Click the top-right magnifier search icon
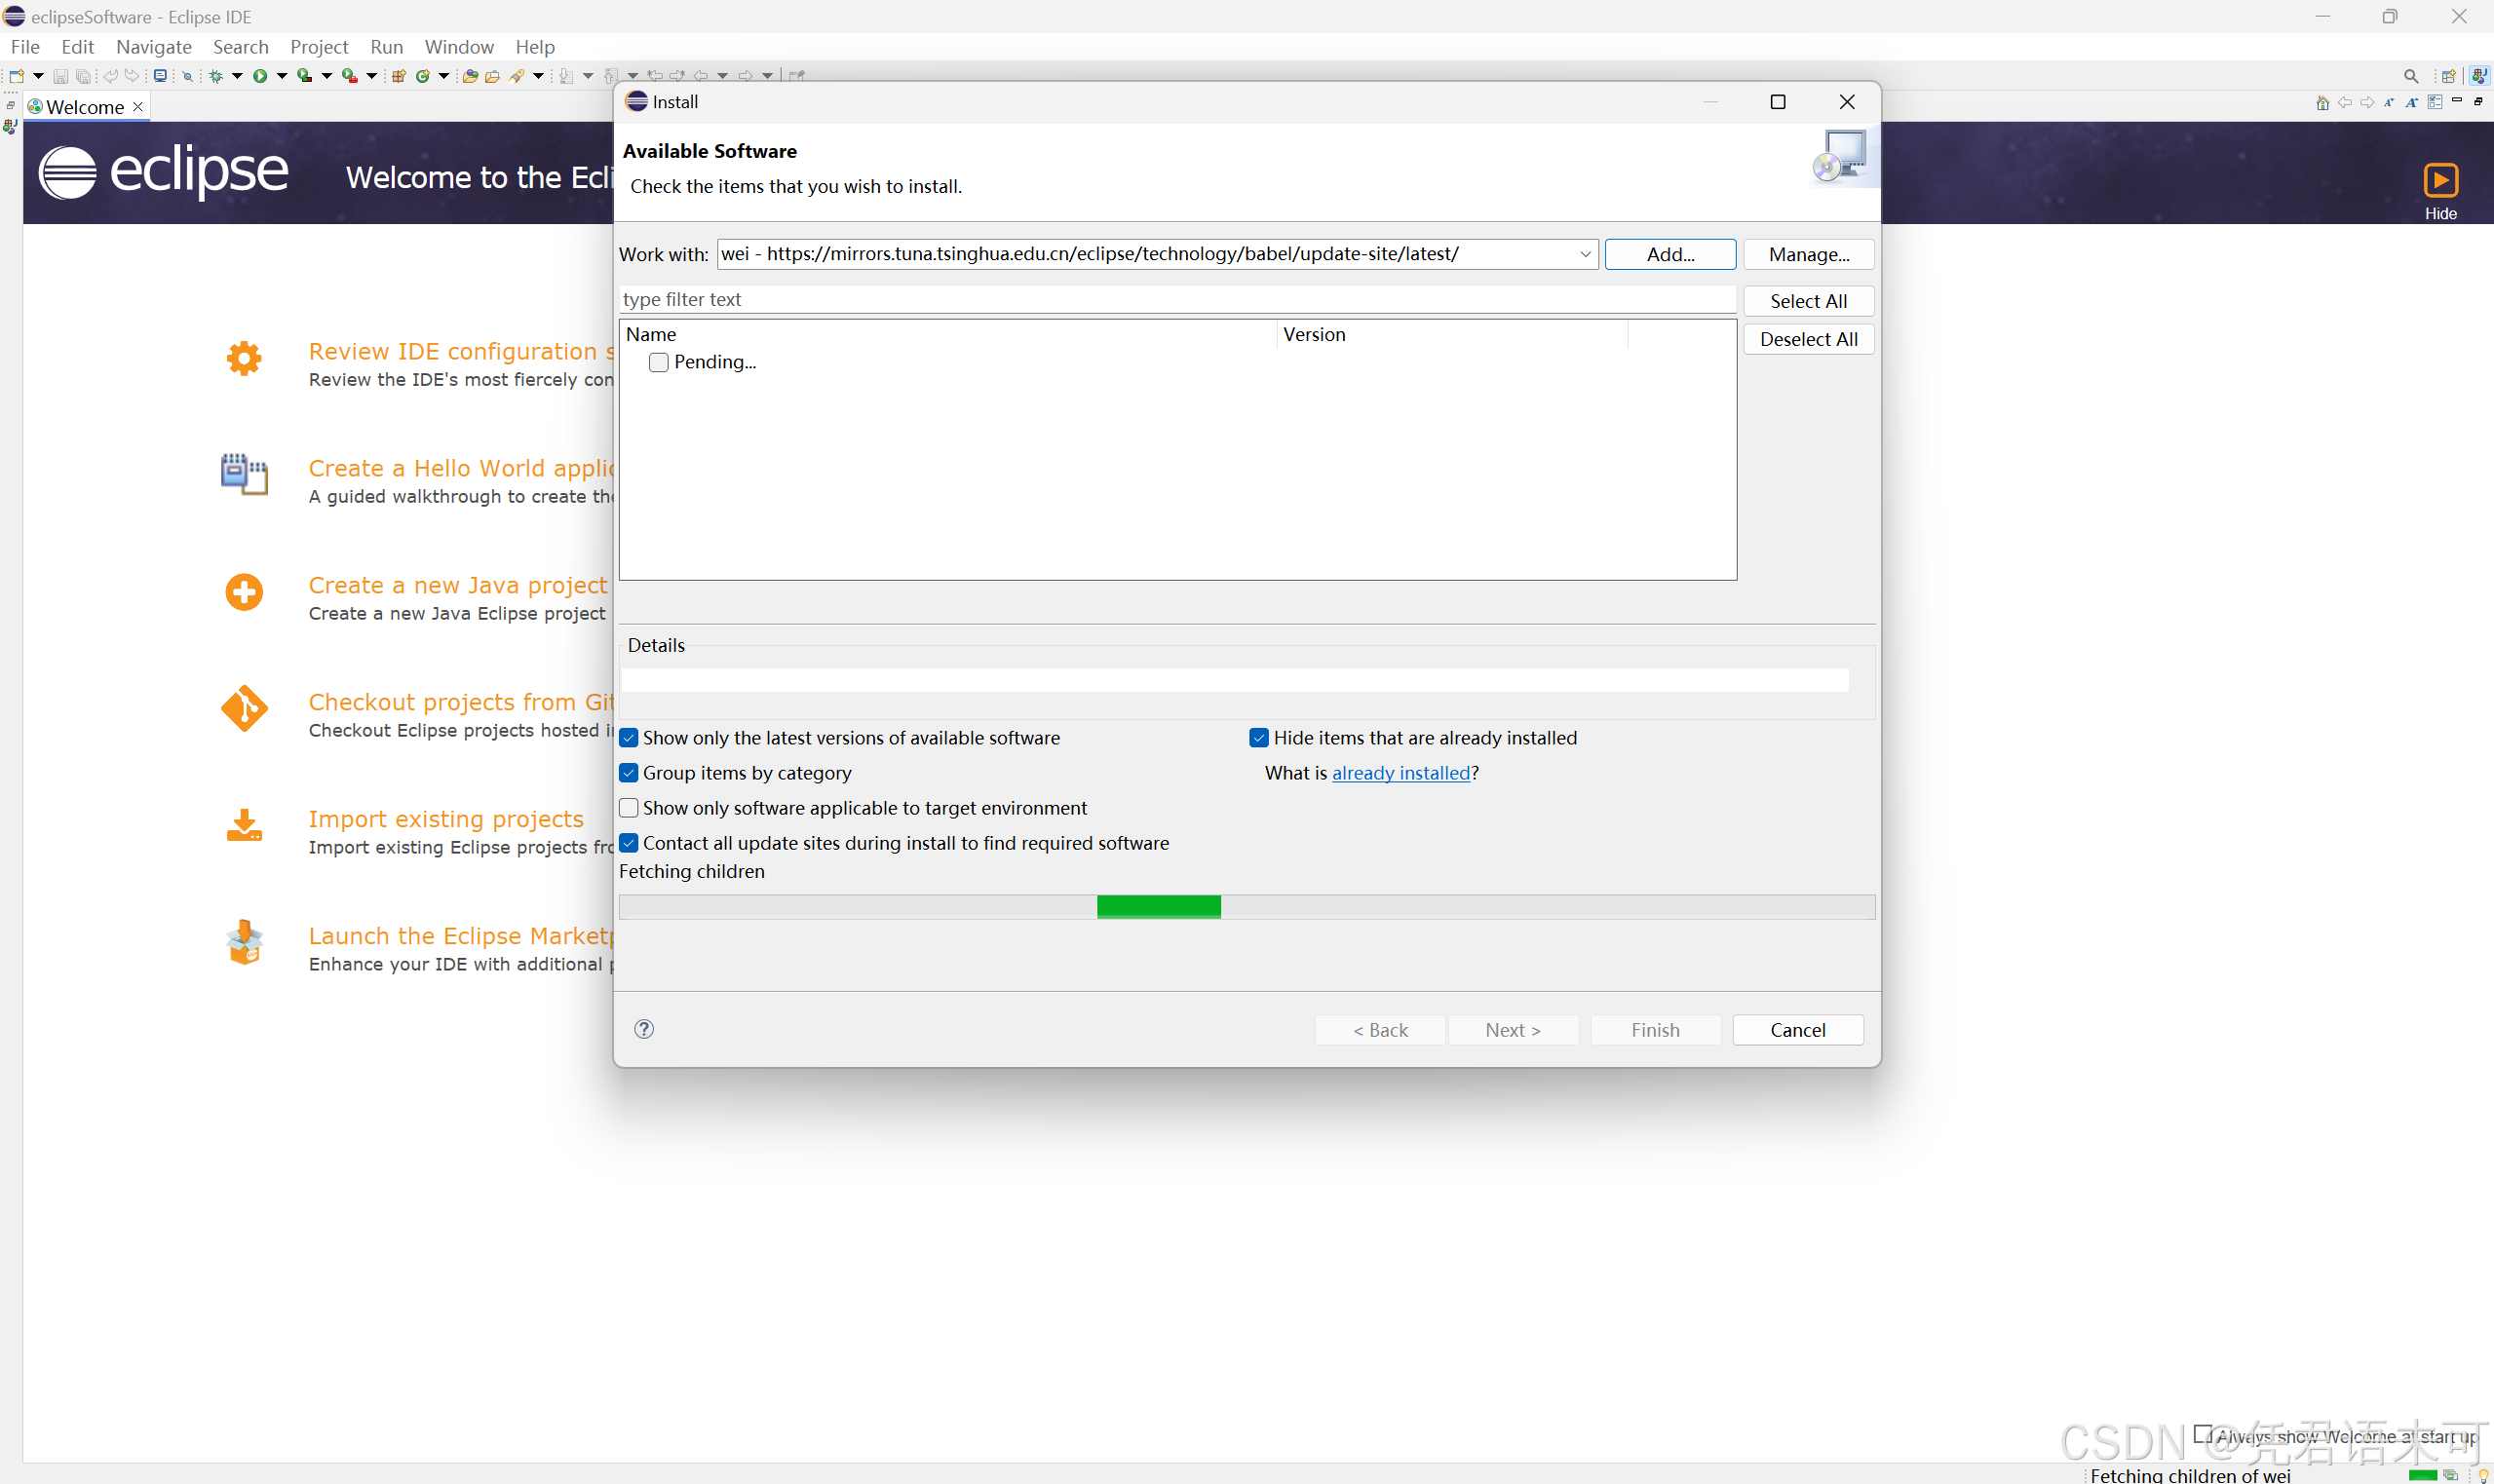 [x=2411, y=76]
